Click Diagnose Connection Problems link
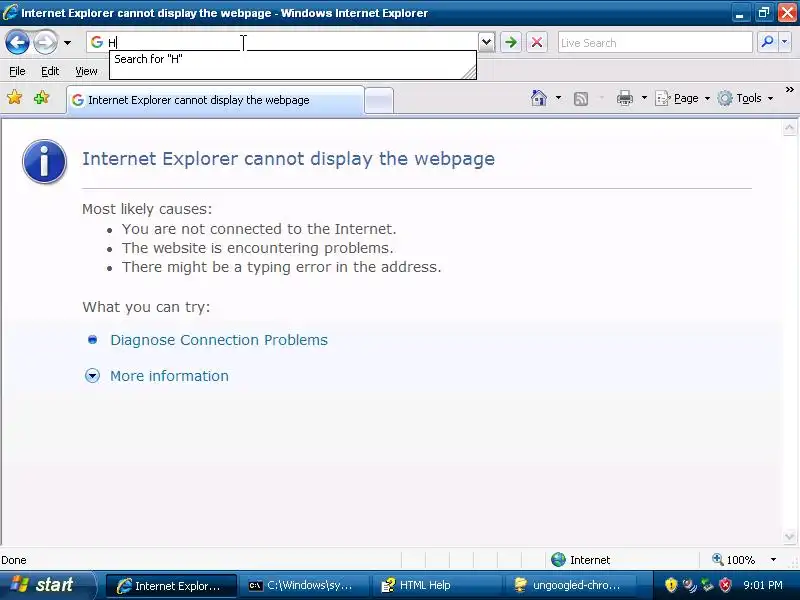This screenshot has height=600, width=800. click(x=219, y=340)
